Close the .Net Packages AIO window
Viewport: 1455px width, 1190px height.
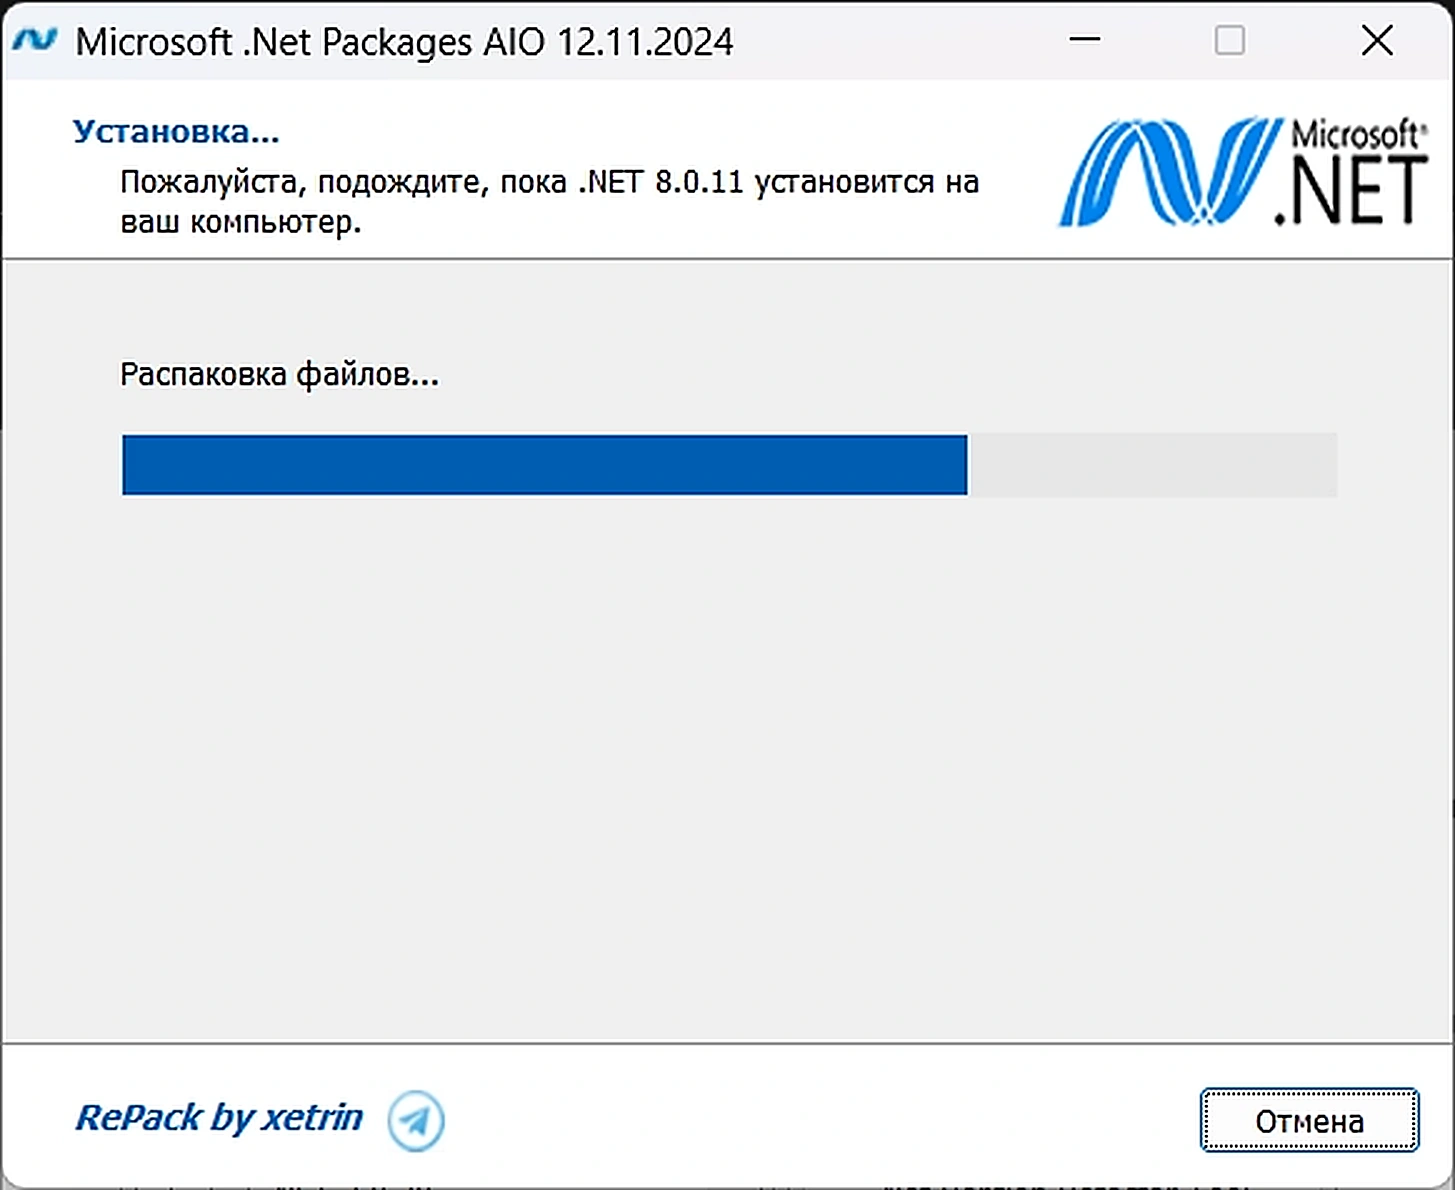(1377, 40)
